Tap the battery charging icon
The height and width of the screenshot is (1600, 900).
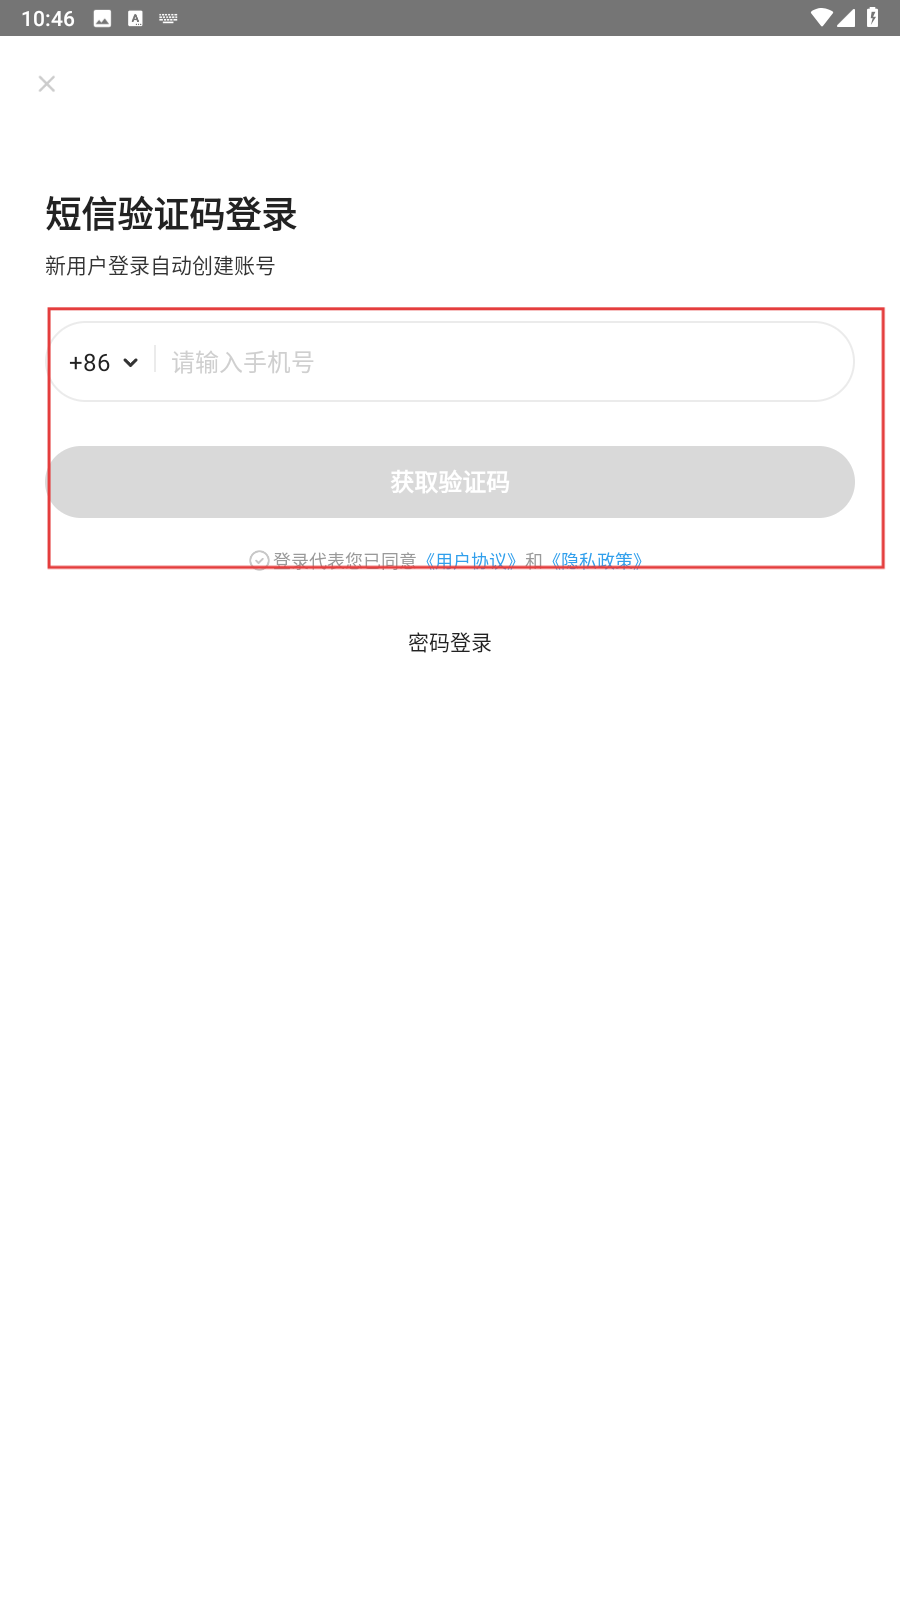point(873,17)
